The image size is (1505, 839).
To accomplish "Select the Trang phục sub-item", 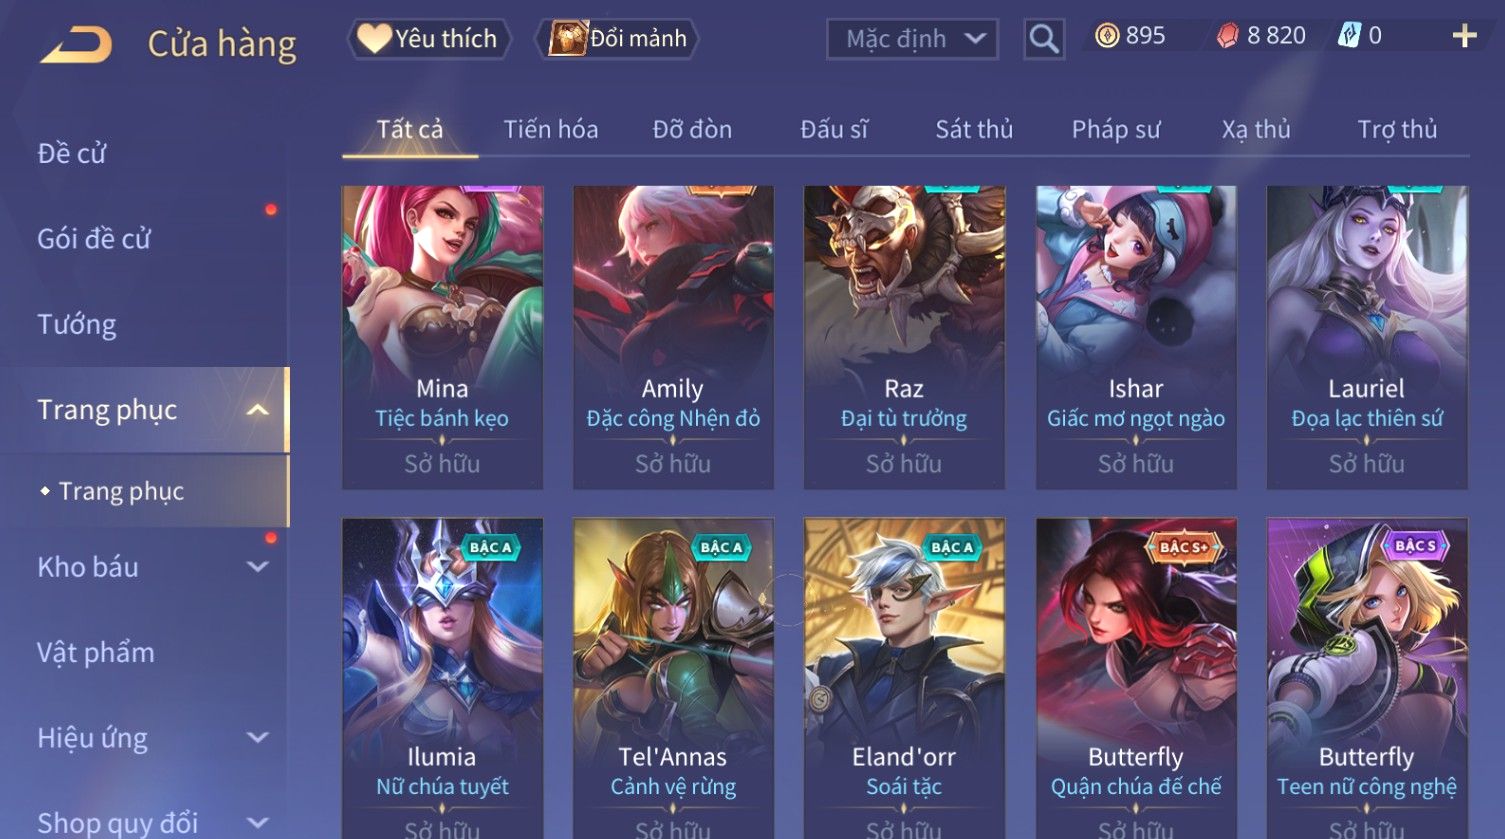I will (x=121, y=491).
